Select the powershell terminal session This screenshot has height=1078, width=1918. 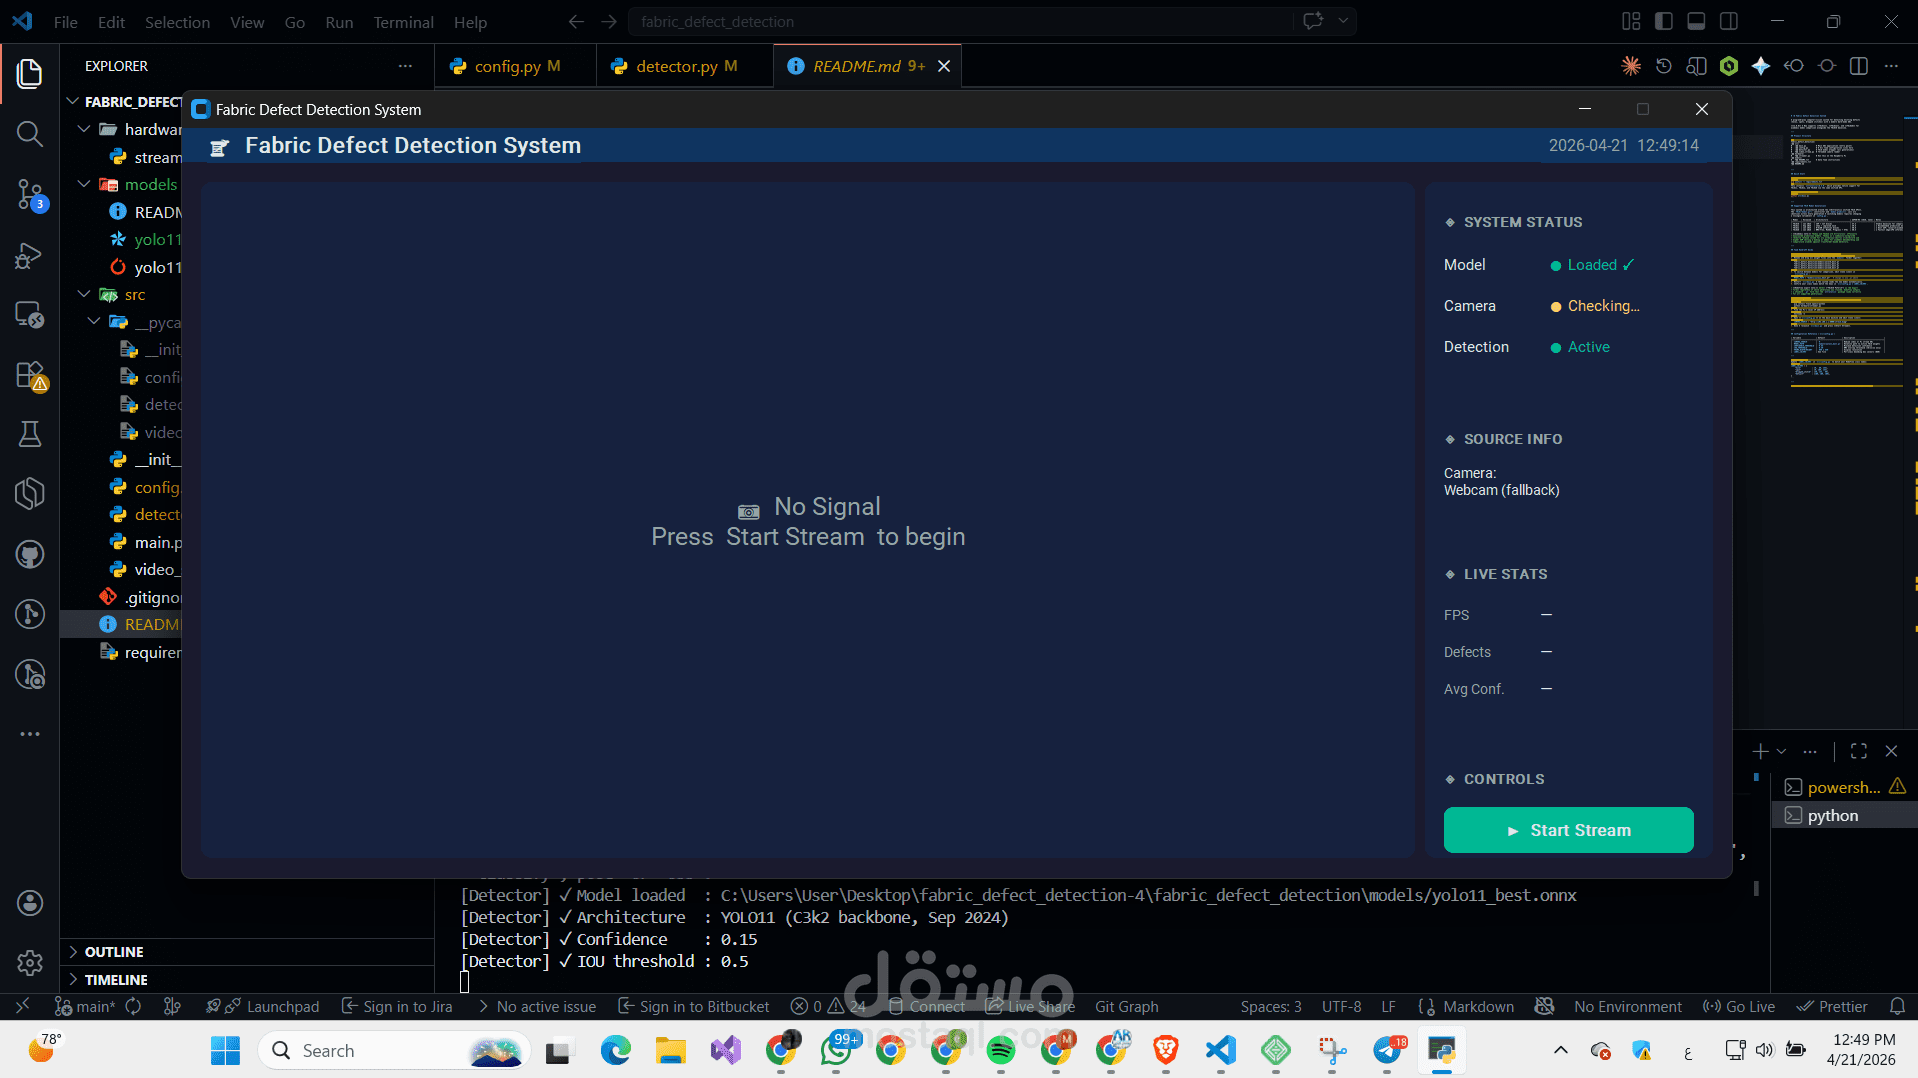click(1843, 787)
